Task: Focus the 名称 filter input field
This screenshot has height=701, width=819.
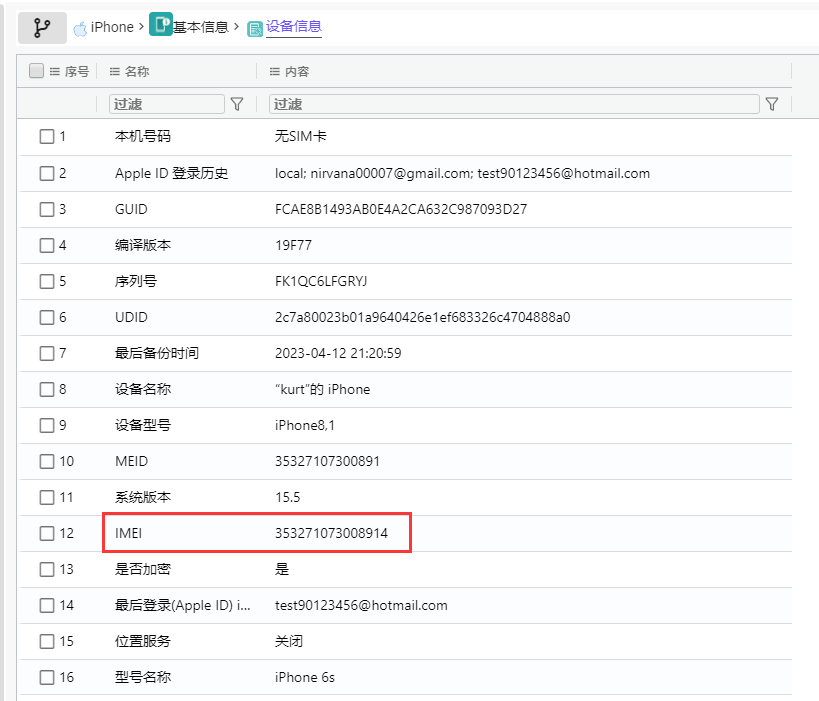Action: coord(167,104)
